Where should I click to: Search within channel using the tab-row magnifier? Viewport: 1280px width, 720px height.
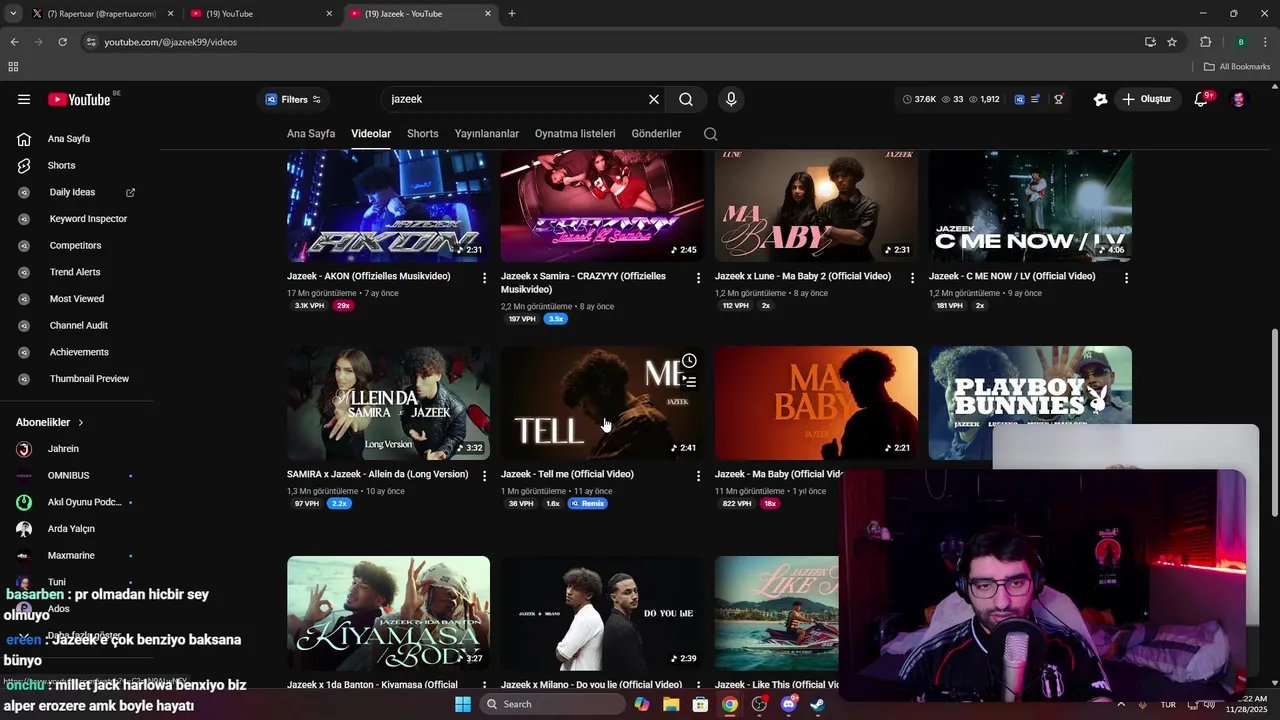point(710,134)
